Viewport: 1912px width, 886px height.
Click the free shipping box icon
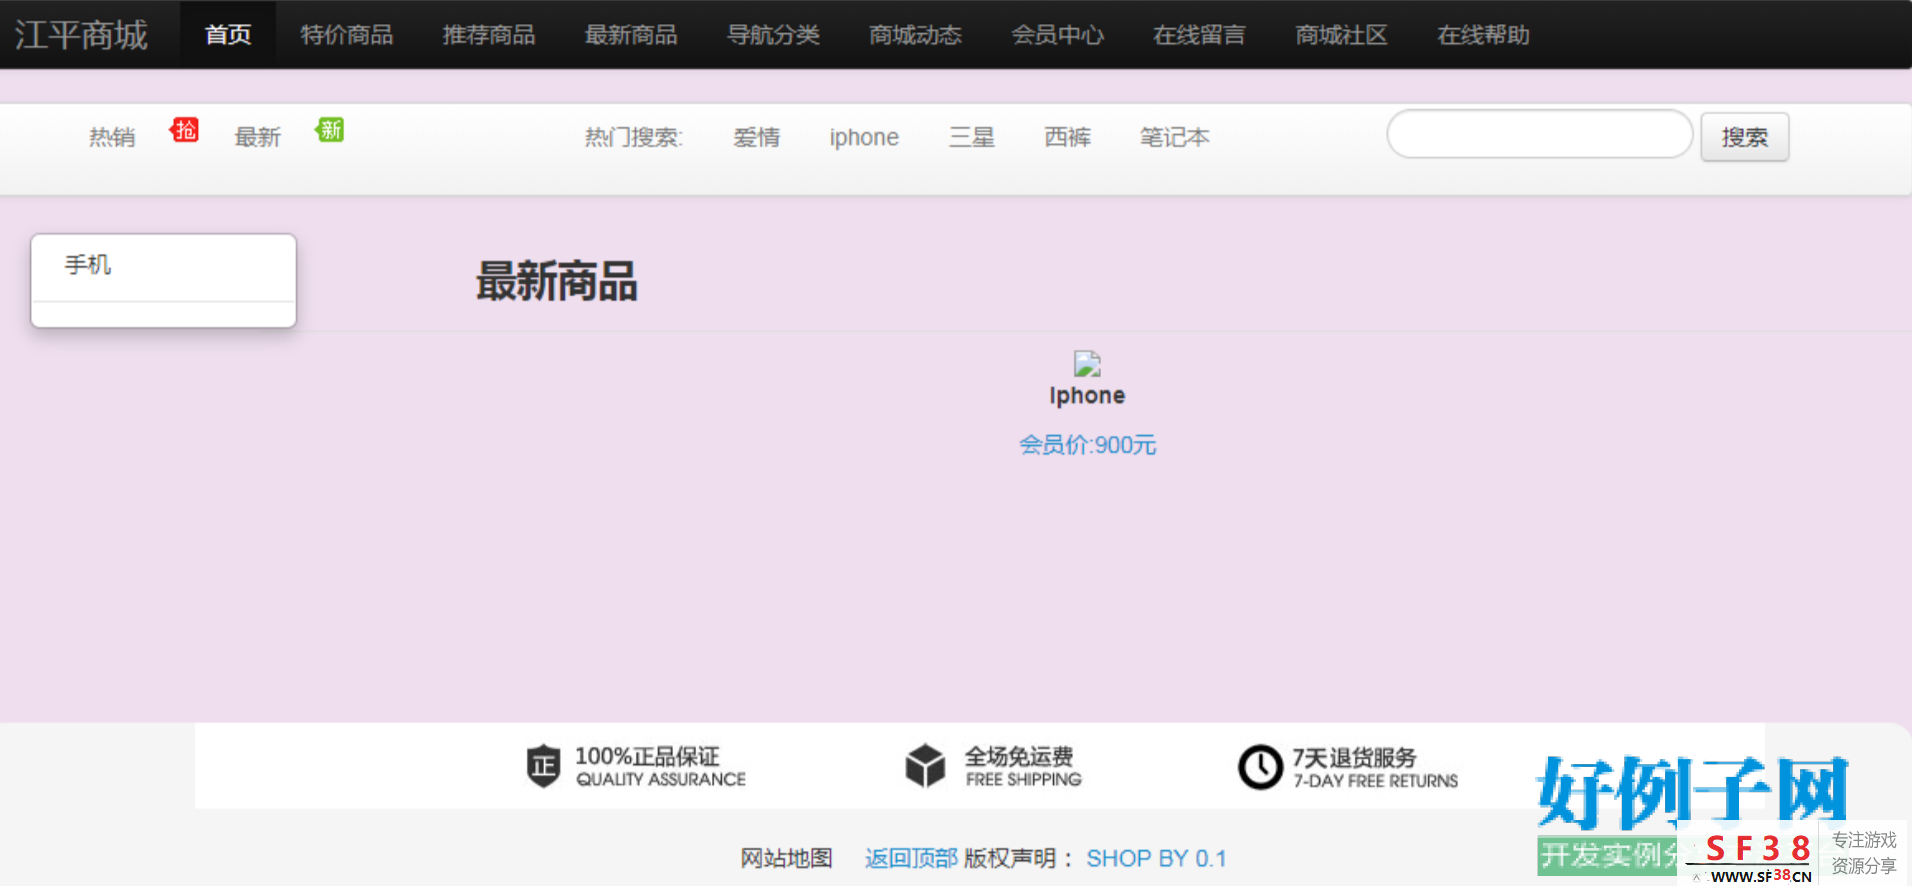point(925,766)
